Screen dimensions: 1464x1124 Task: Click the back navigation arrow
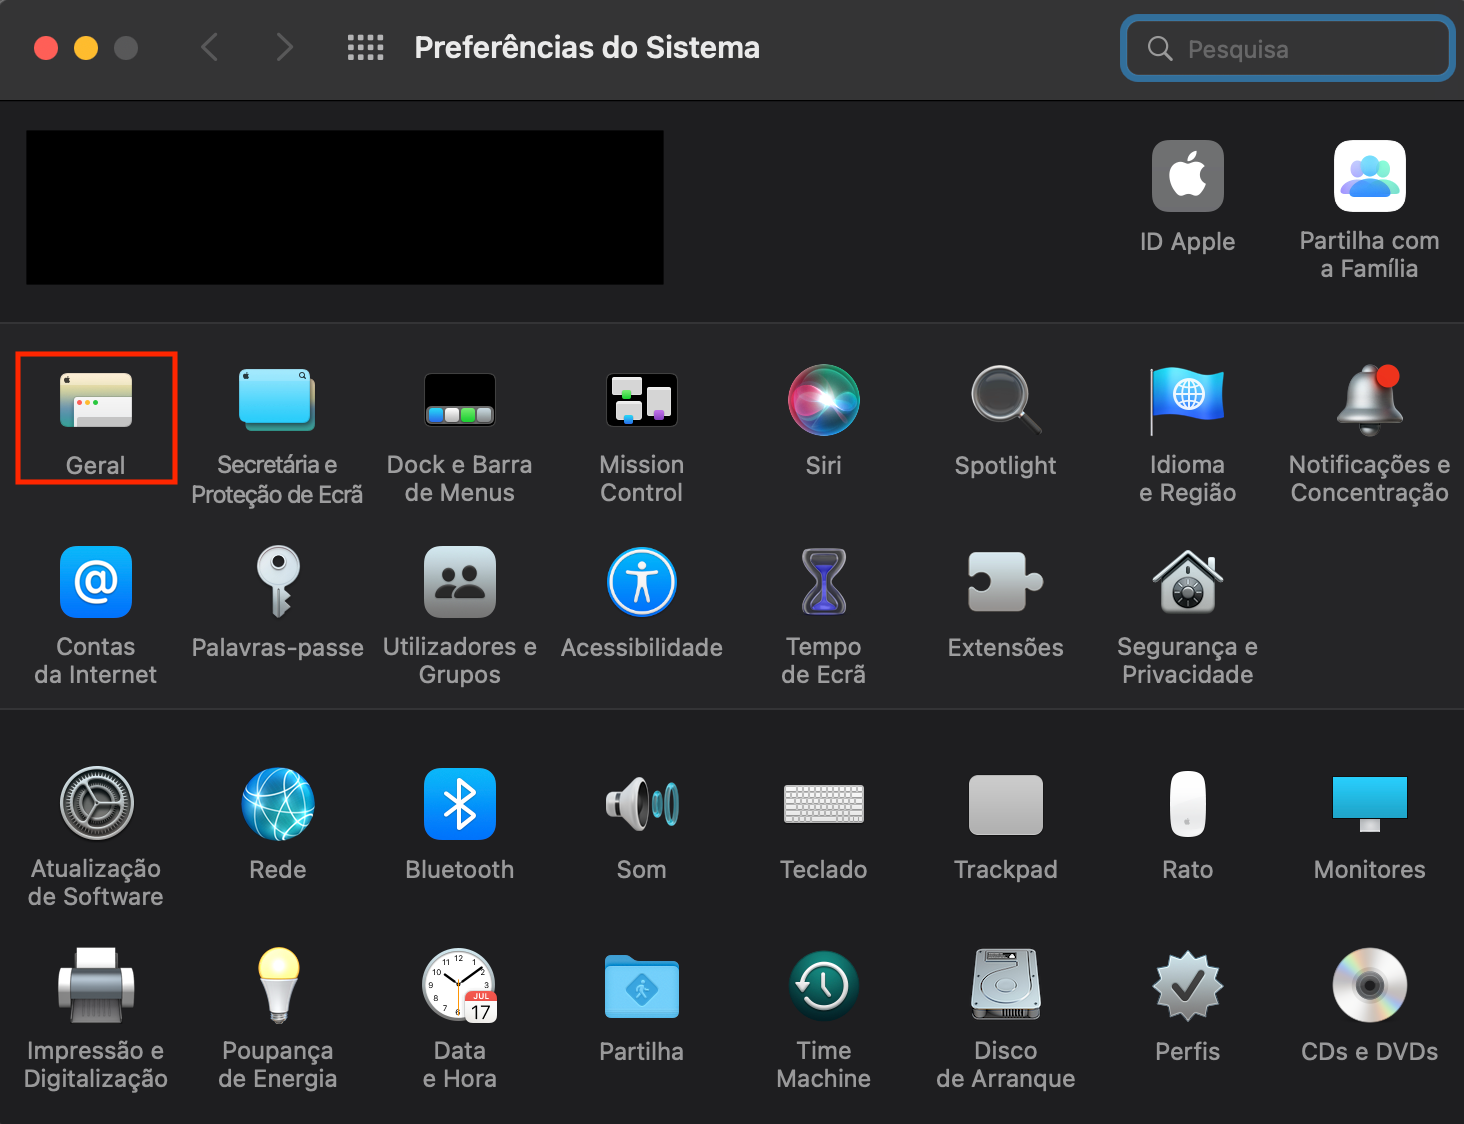click(x=210, y=48)
